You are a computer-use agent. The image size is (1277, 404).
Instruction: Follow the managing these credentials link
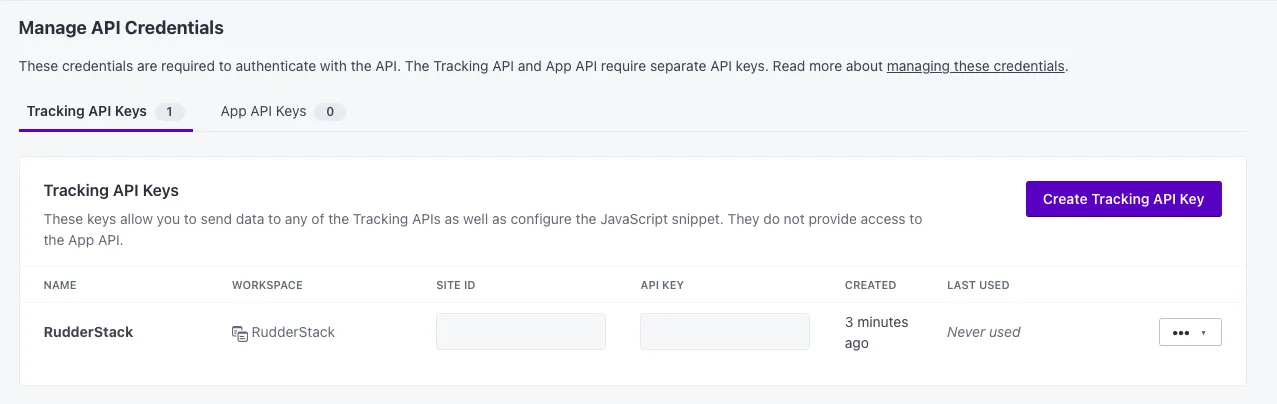(x=975, y=67)
